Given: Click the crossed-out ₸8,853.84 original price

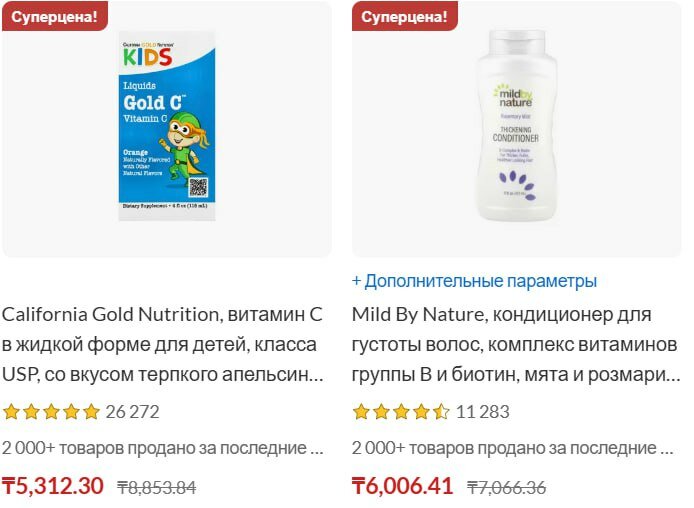Looking at the screenshot, I should [x=157, y=488].
